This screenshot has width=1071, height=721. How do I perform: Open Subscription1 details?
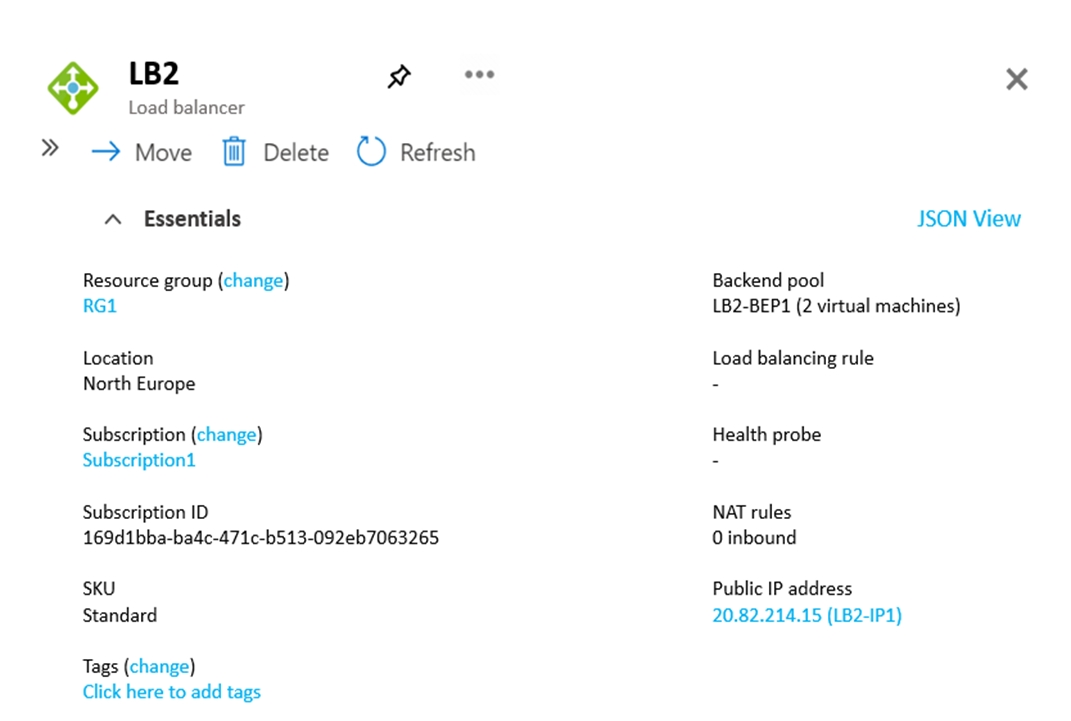tap(139, 460)
